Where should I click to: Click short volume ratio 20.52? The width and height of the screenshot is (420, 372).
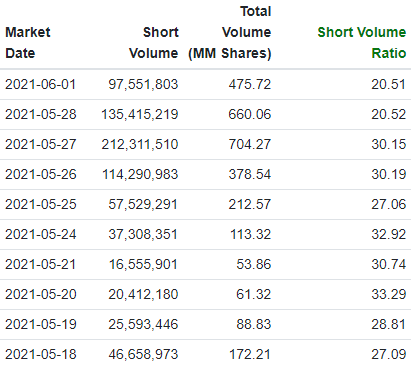click(x=389, y=114)
